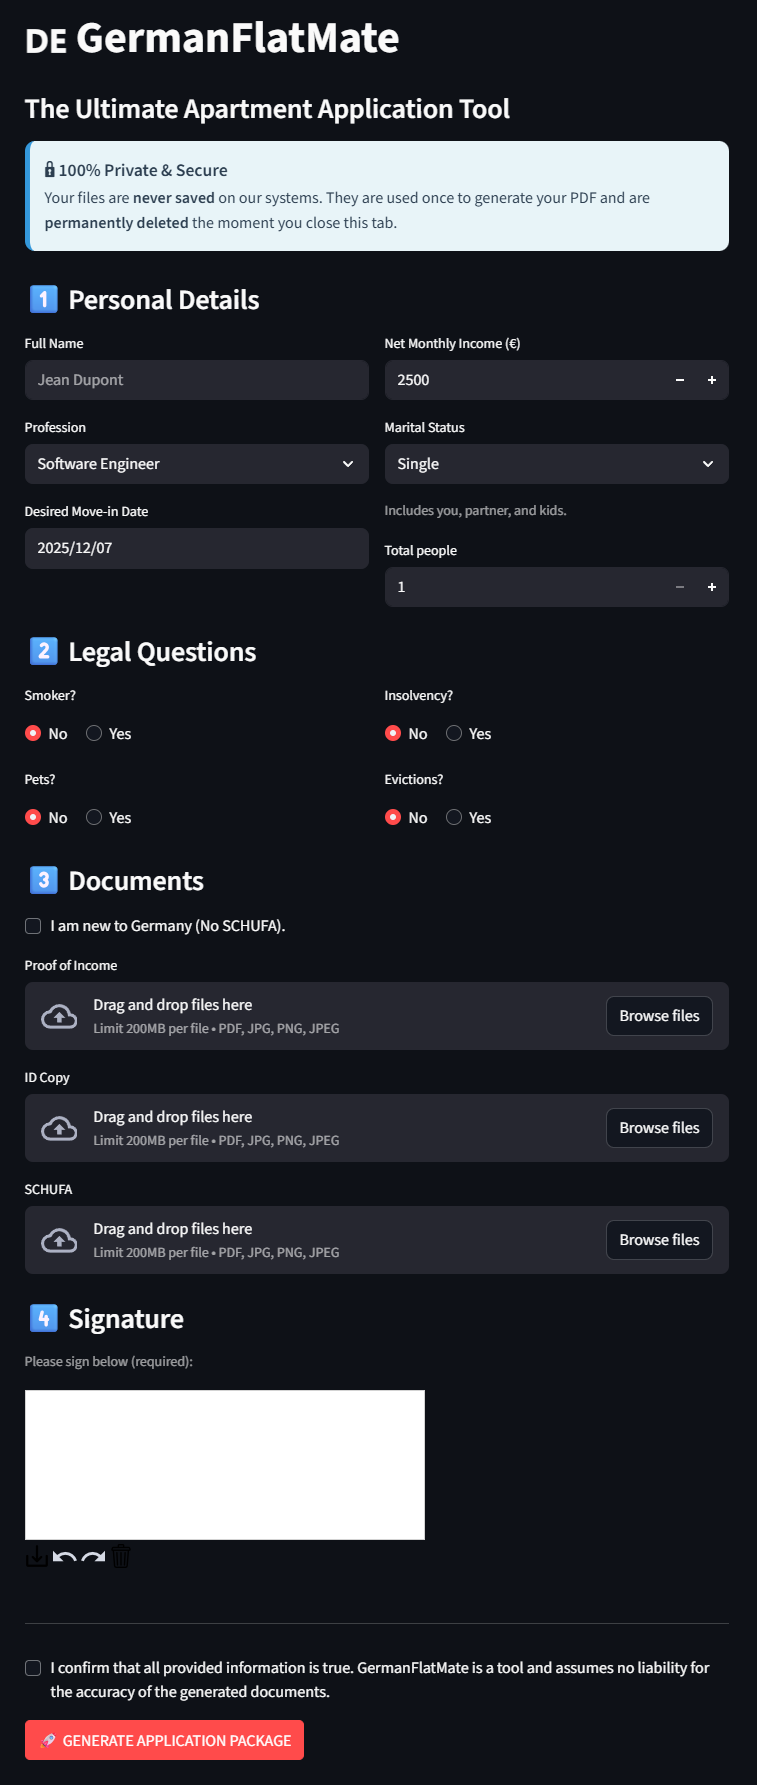Click the plus button for Total people
757x1785 pixels.
click(x=712, y=587)
